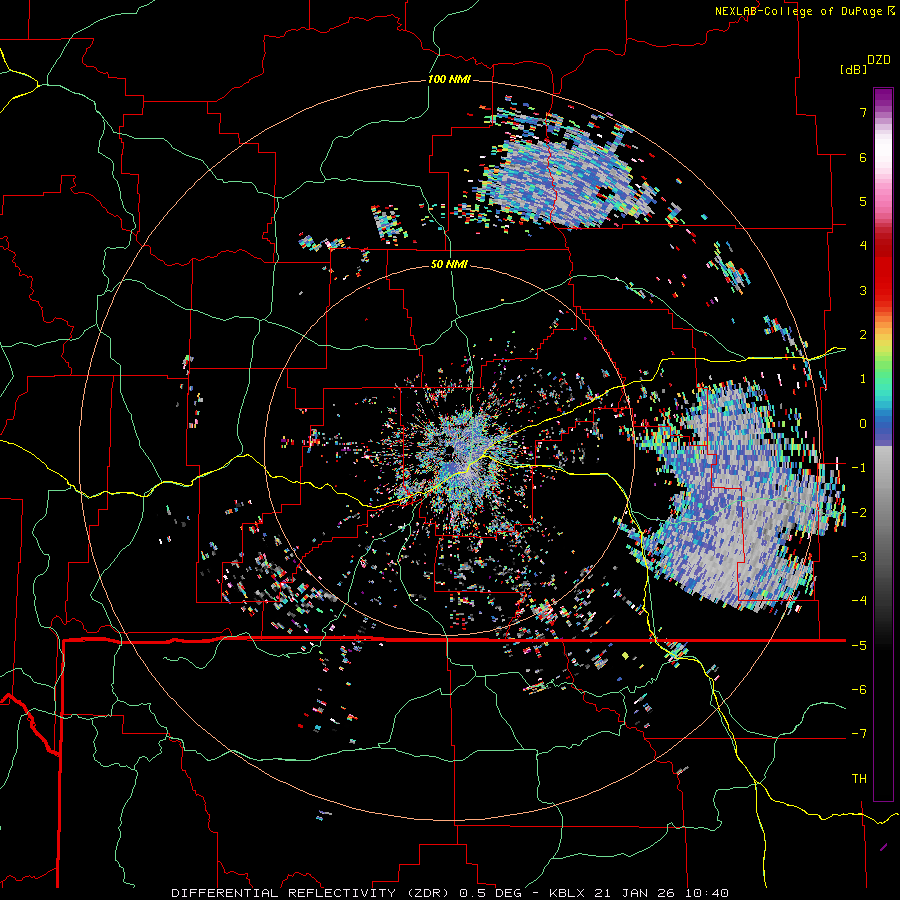Click the DZD legend title

click(879, 60)
